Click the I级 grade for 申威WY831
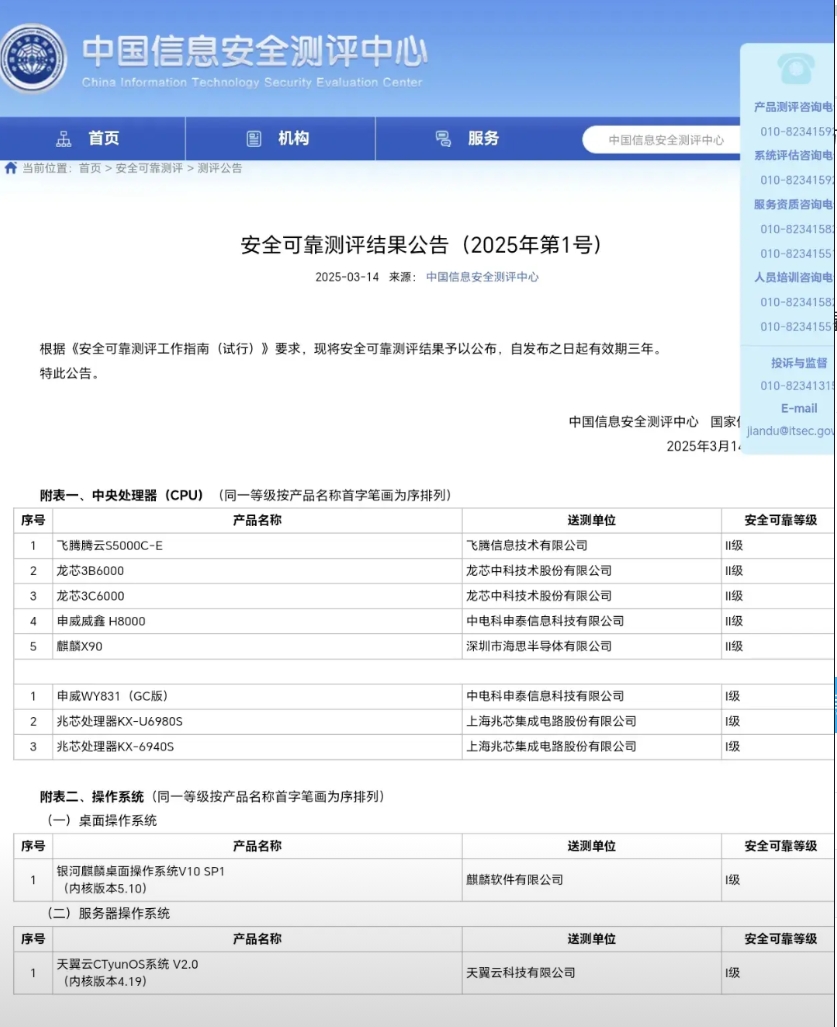This screenshot has width=837, height=1027. tap(732, 696)
